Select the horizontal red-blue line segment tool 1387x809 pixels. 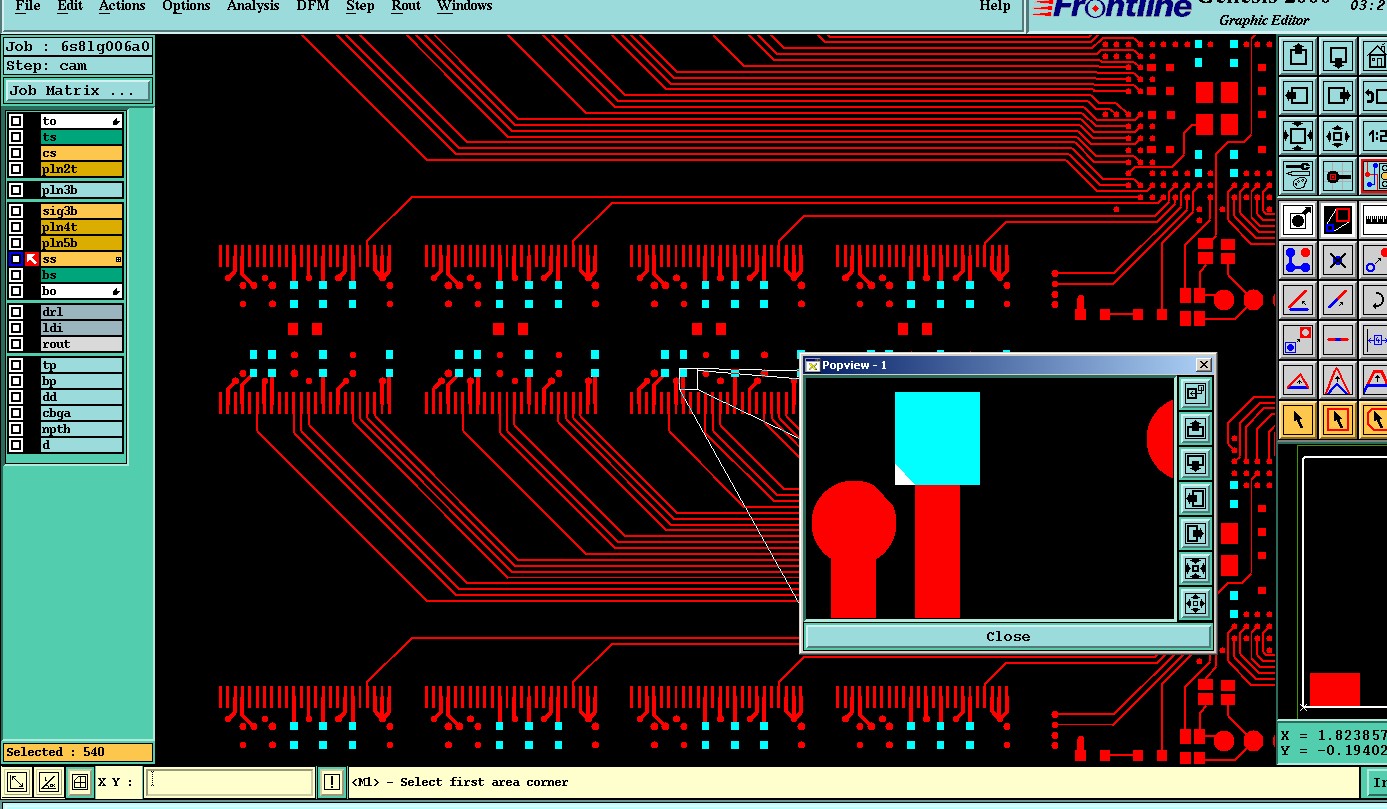(x=1338, y=340)
